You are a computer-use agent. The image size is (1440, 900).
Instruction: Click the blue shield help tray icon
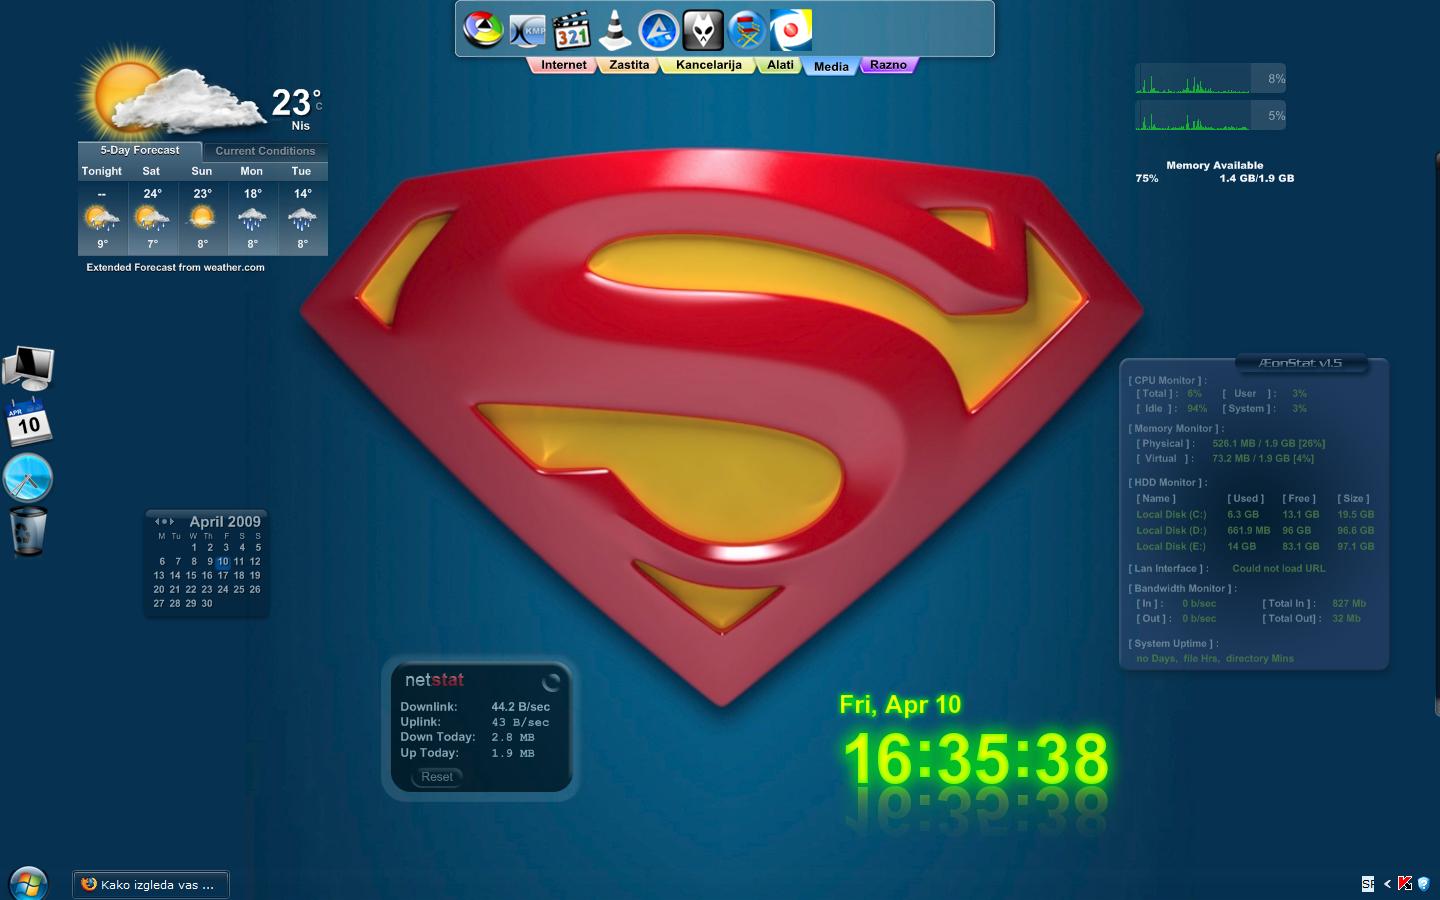(x=1423, y=883)
